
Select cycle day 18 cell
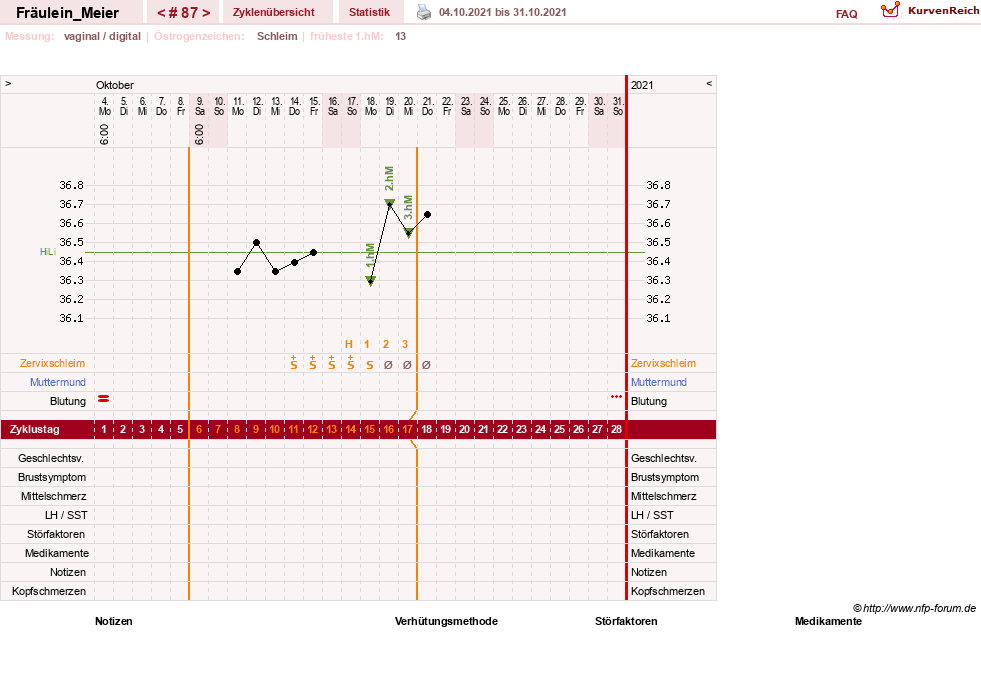pyautogui.click(x=426, y=430)
